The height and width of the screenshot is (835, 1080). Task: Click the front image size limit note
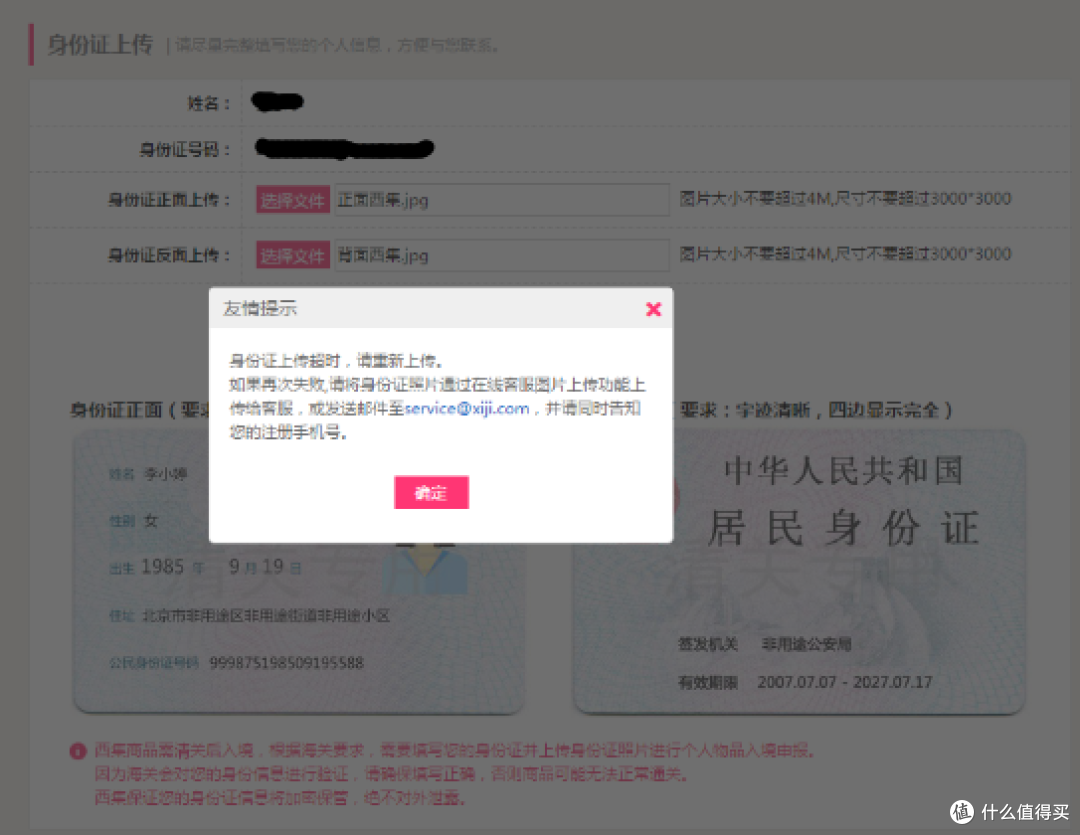[845, 199]
